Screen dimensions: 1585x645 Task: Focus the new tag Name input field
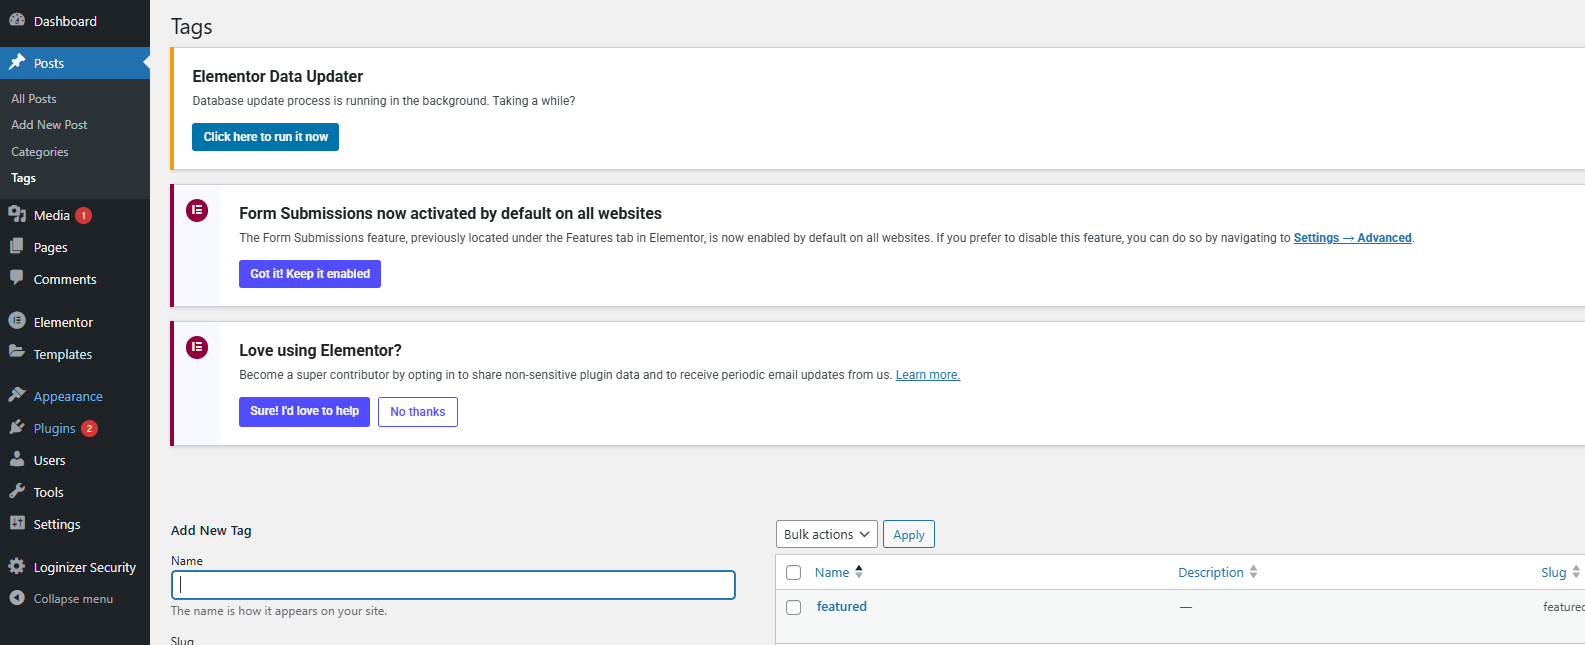click(x=453, y=585)
